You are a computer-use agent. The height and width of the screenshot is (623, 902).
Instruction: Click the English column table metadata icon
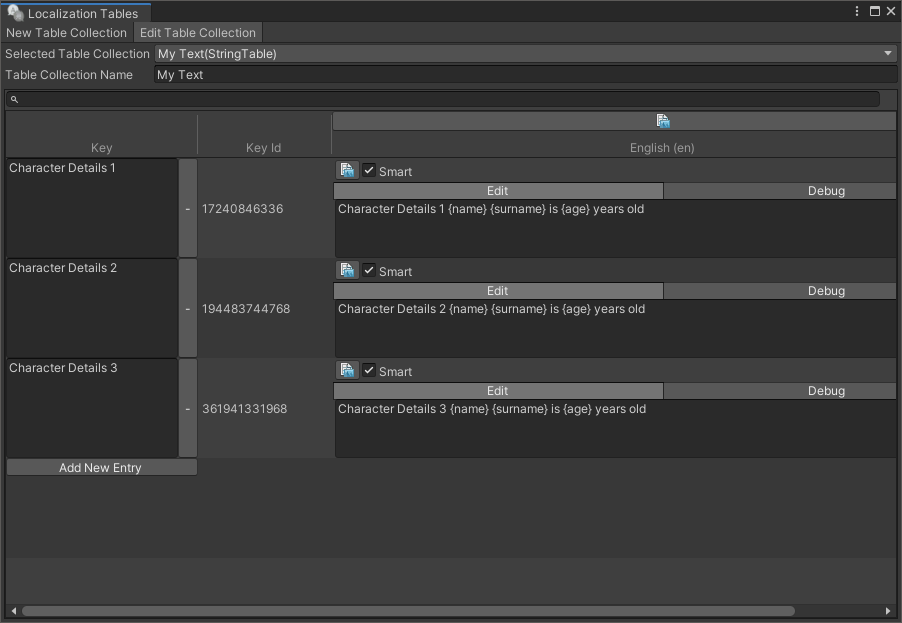pos(662,121)
